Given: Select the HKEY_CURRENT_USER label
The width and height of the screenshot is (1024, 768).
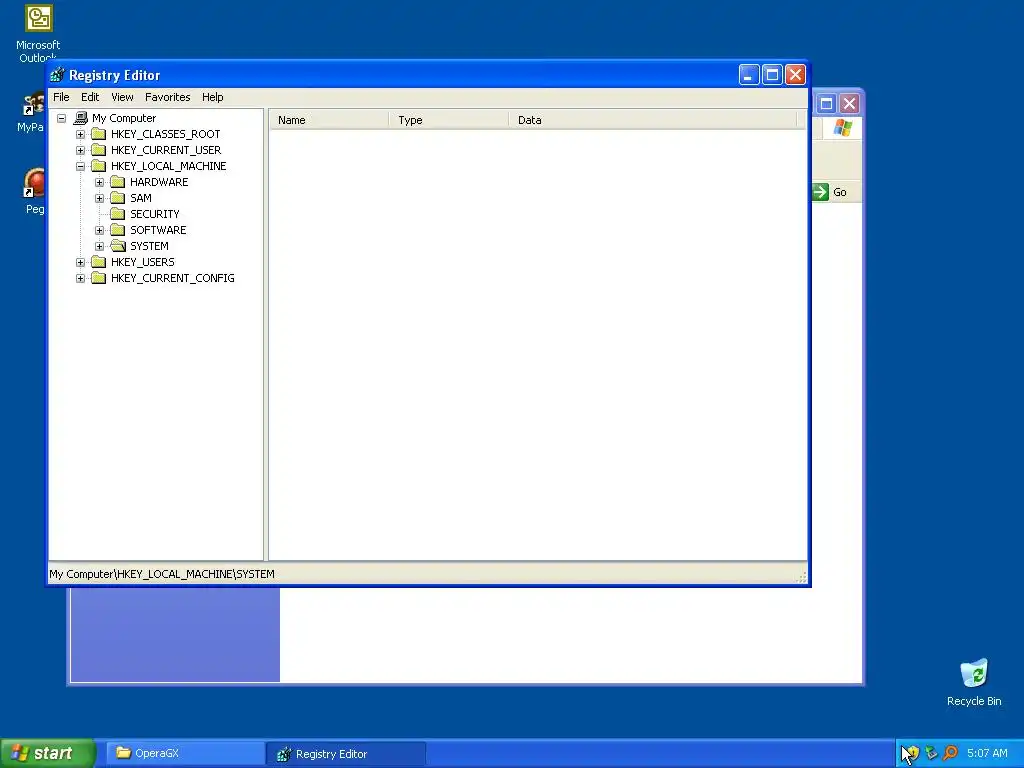Looking at the screenshot, I should (166, 150).
